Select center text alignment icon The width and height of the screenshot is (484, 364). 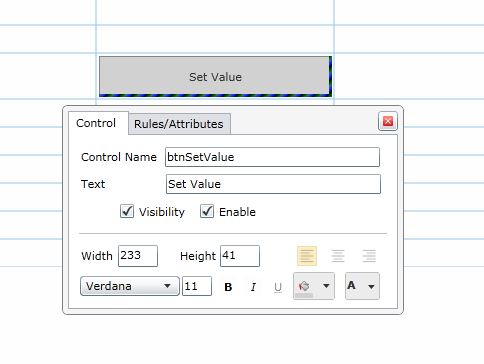click(x=338, y=256)
